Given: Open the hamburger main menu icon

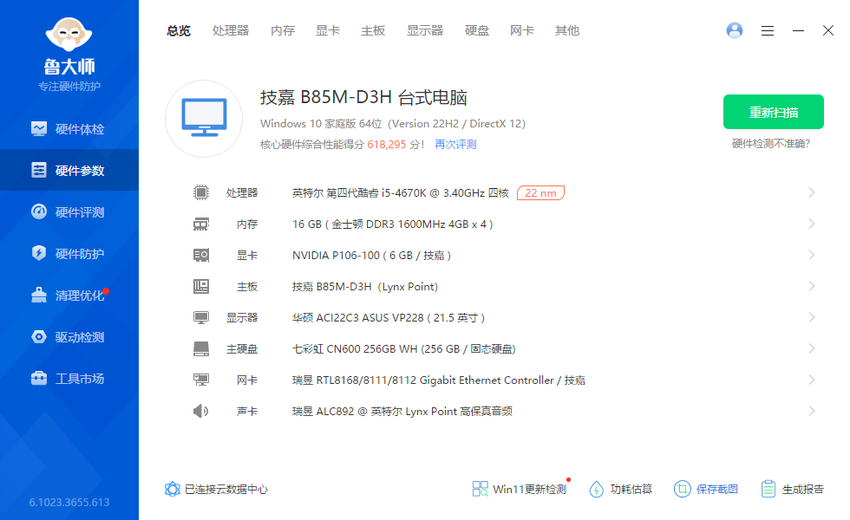Looking at the screenshot, I should [x=767, y=31].
